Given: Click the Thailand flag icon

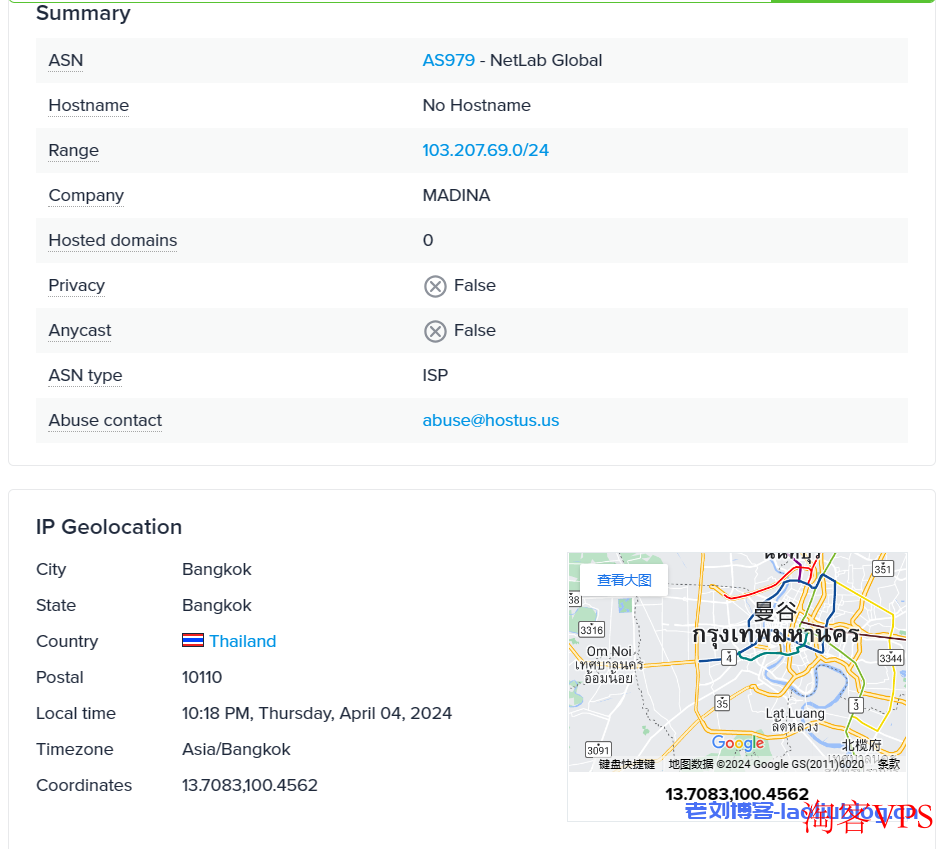Looking at the screenshot, I should point(193,640).
